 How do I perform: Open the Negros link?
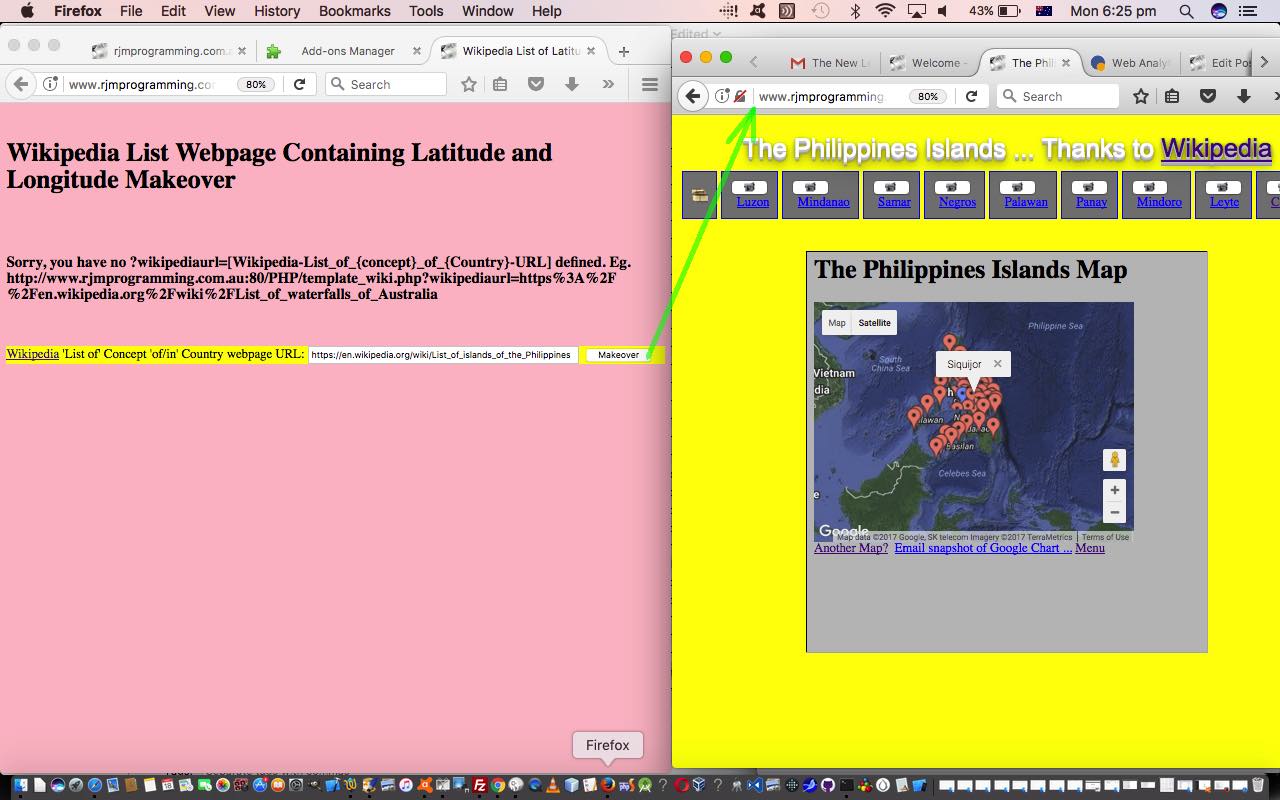[957, 202]
